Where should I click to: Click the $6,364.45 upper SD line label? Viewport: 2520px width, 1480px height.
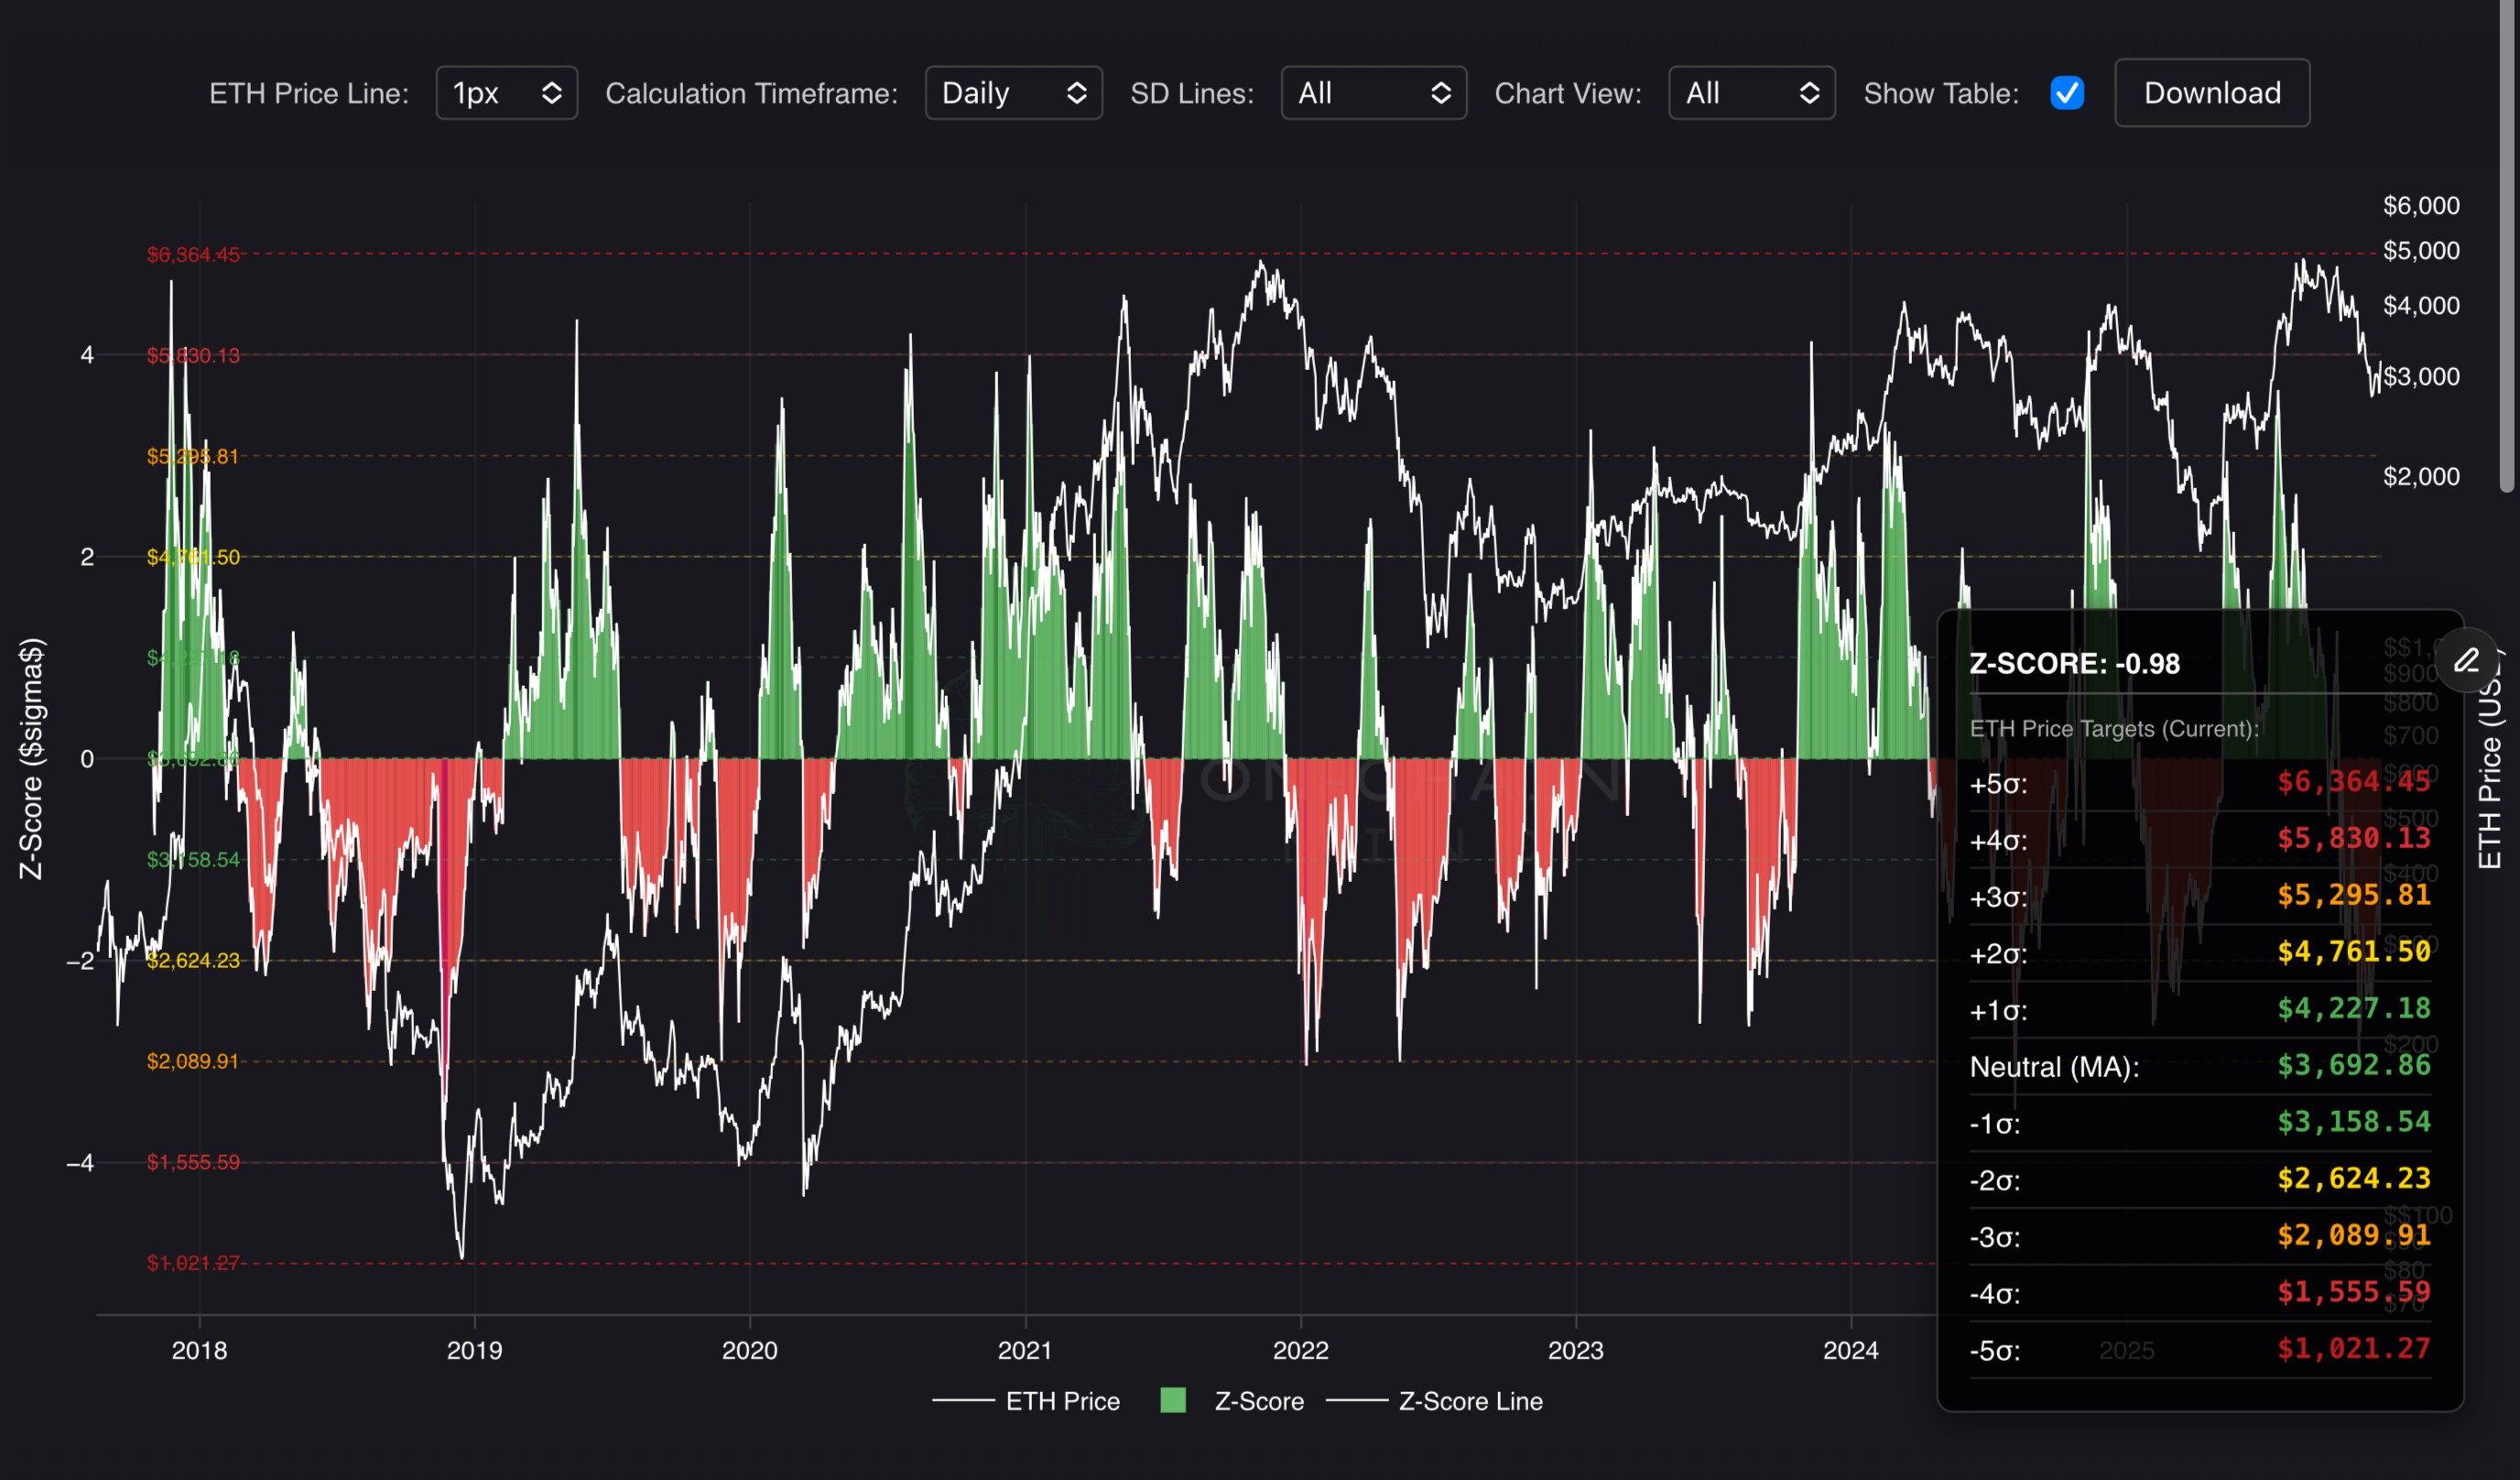pos(193,255)
